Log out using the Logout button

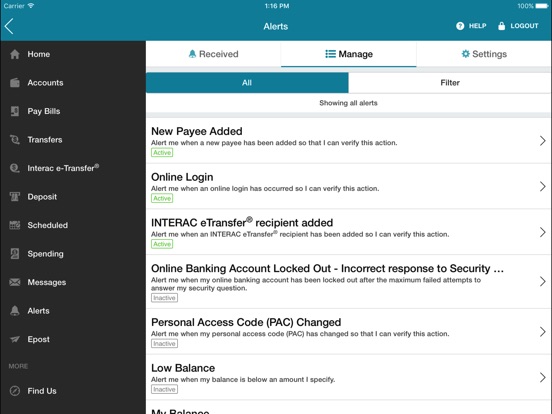518,26
